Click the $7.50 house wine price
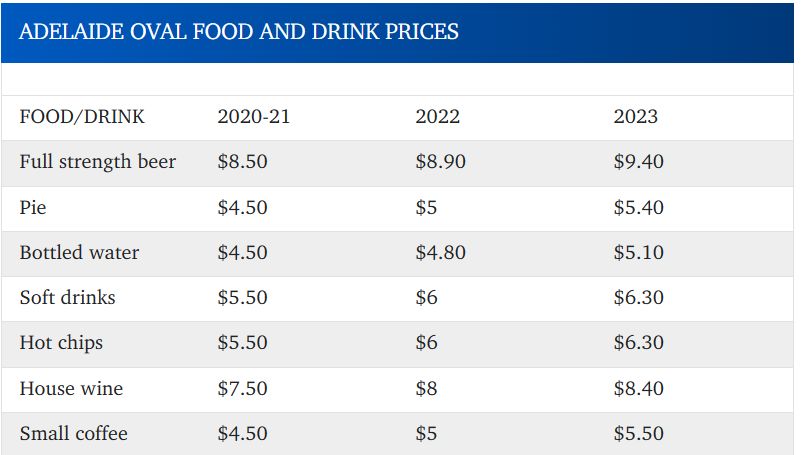 [243, 388]
